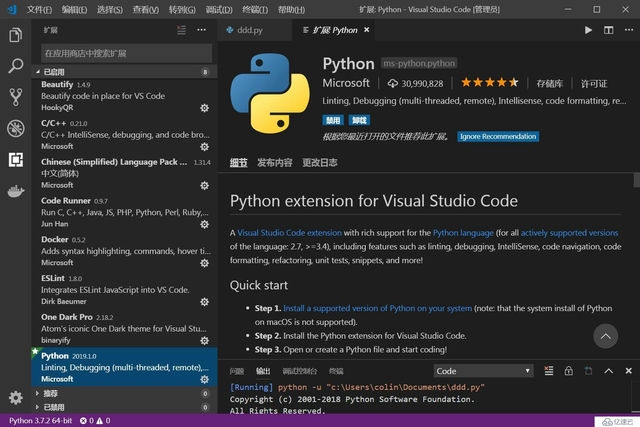640x427 pixels.
Task: Select the Code Runner extension row
Action: [124, 212]
